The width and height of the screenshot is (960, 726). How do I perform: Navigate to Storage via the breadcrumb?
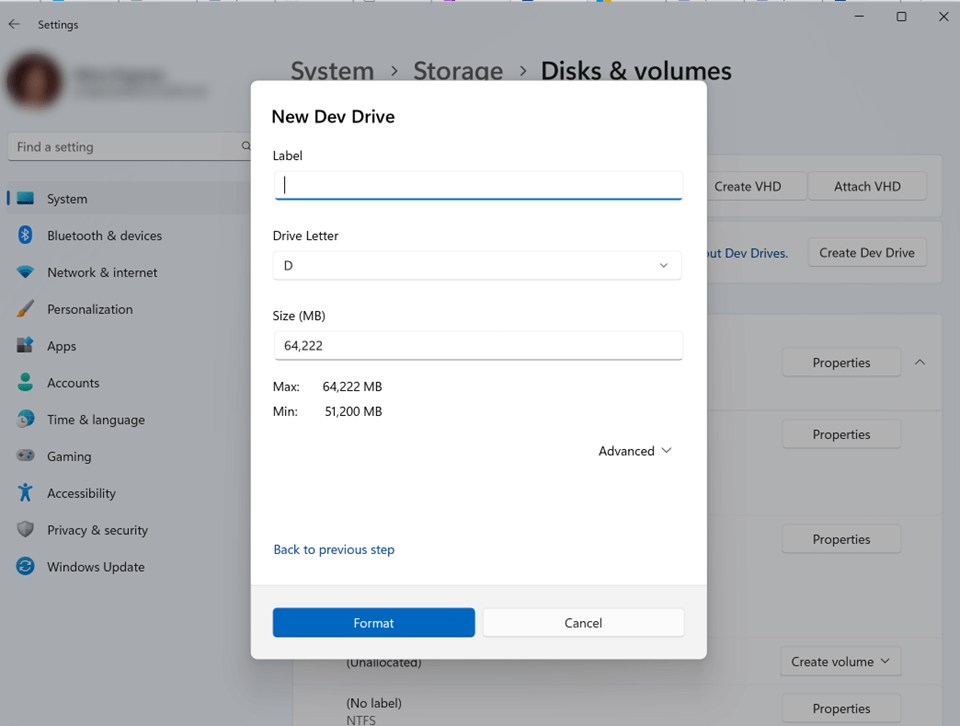coord(458,71)
